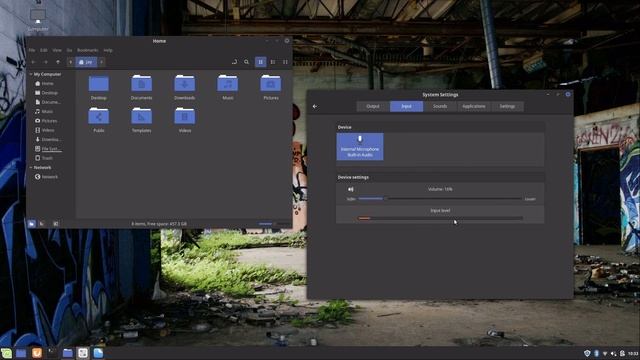Collapse the My Computer sidebar section
Viewport: 640px width, 360px height.
click(31, 74)
